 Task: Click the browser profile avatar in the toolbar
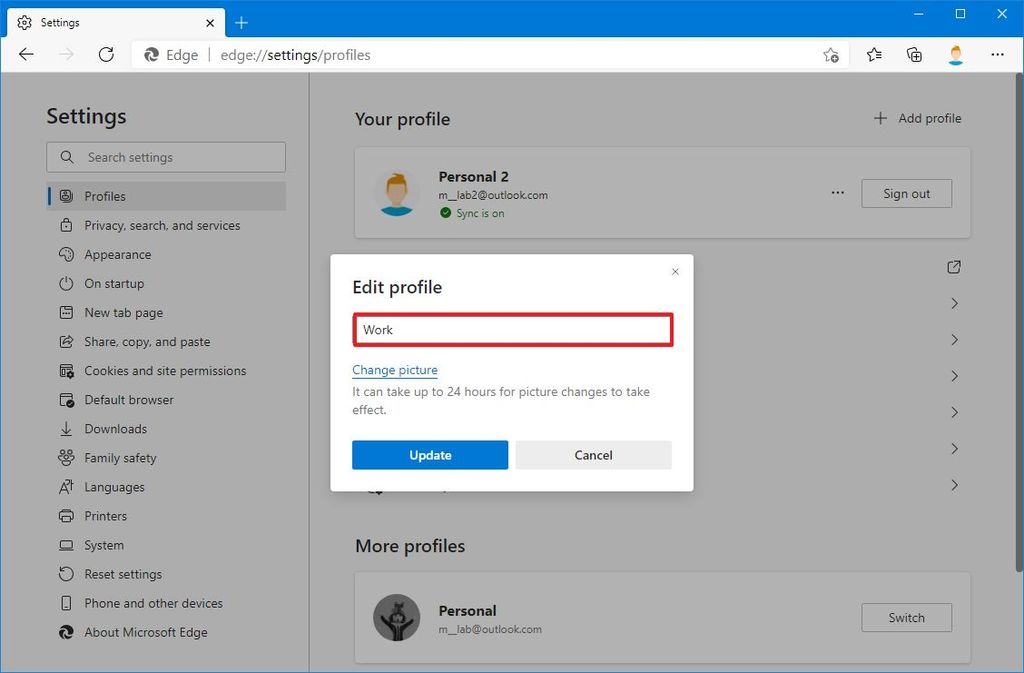(956, 55)
